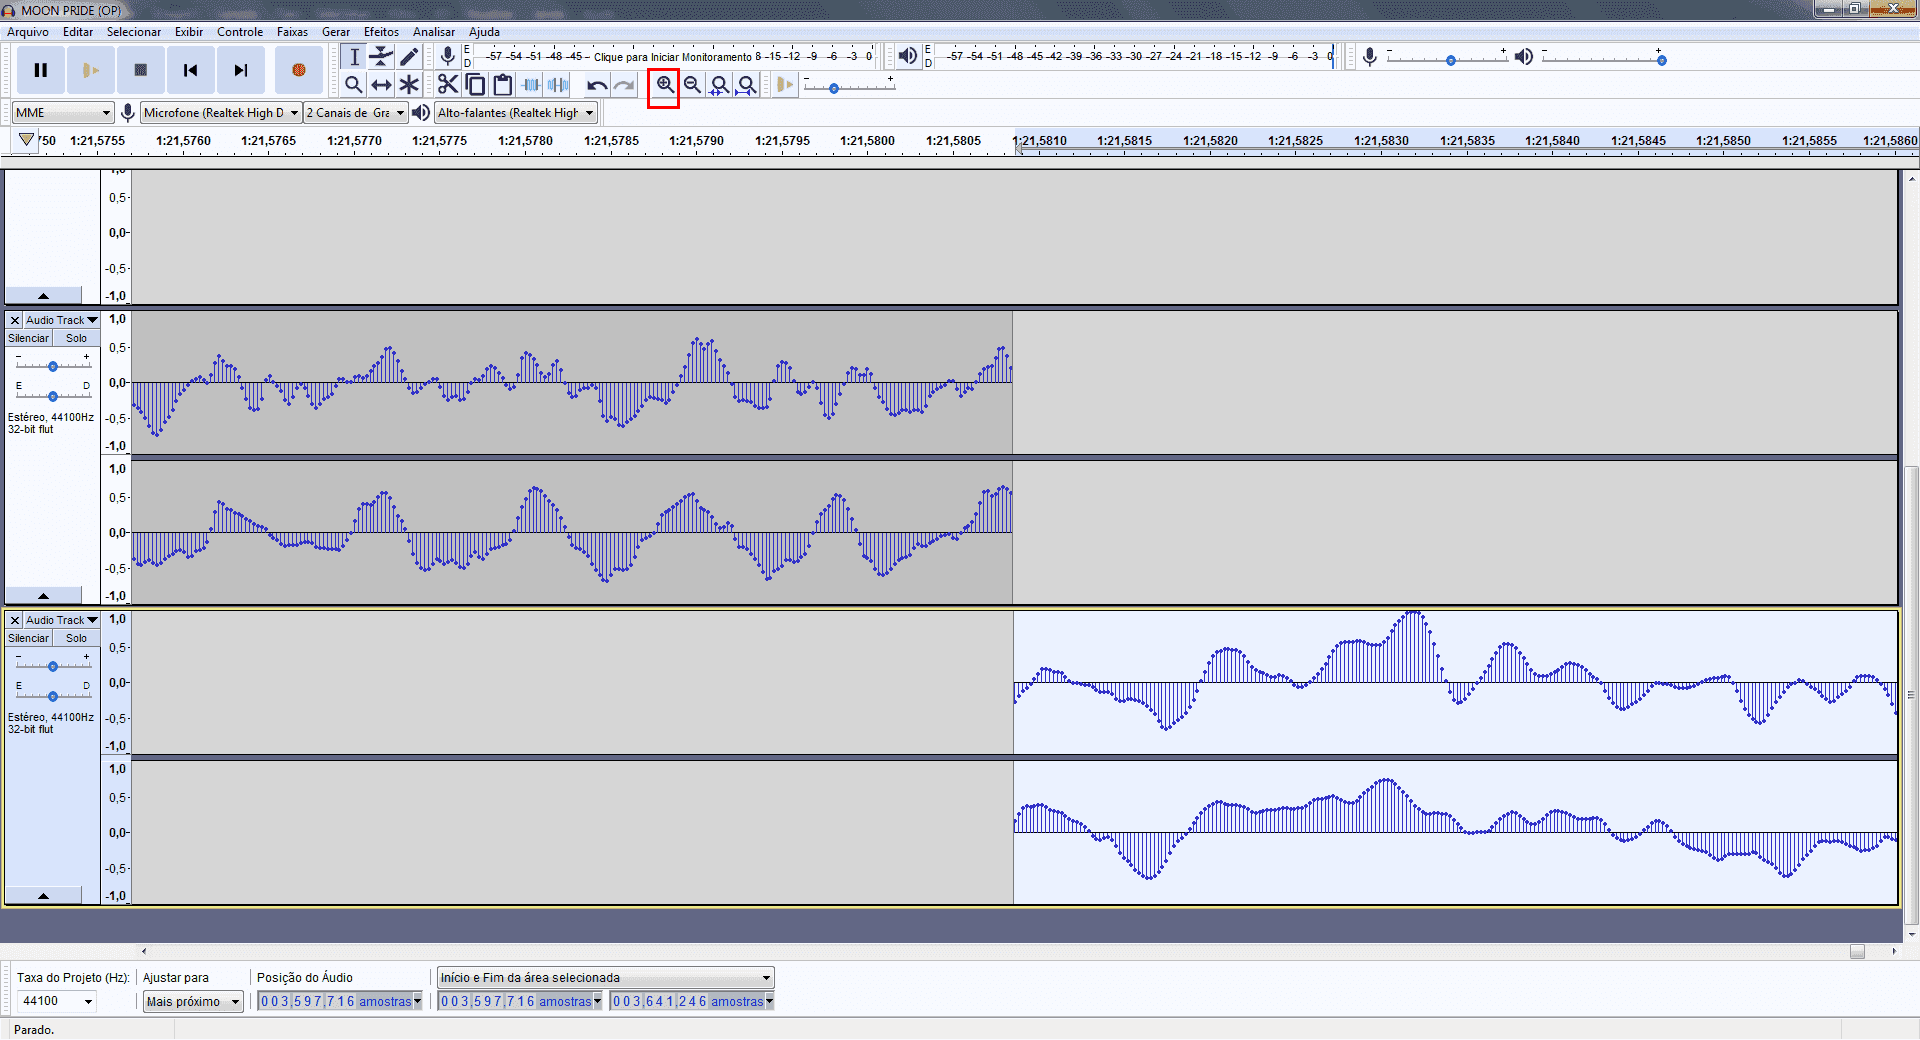Click the Trim audio icon

point(531,85)
